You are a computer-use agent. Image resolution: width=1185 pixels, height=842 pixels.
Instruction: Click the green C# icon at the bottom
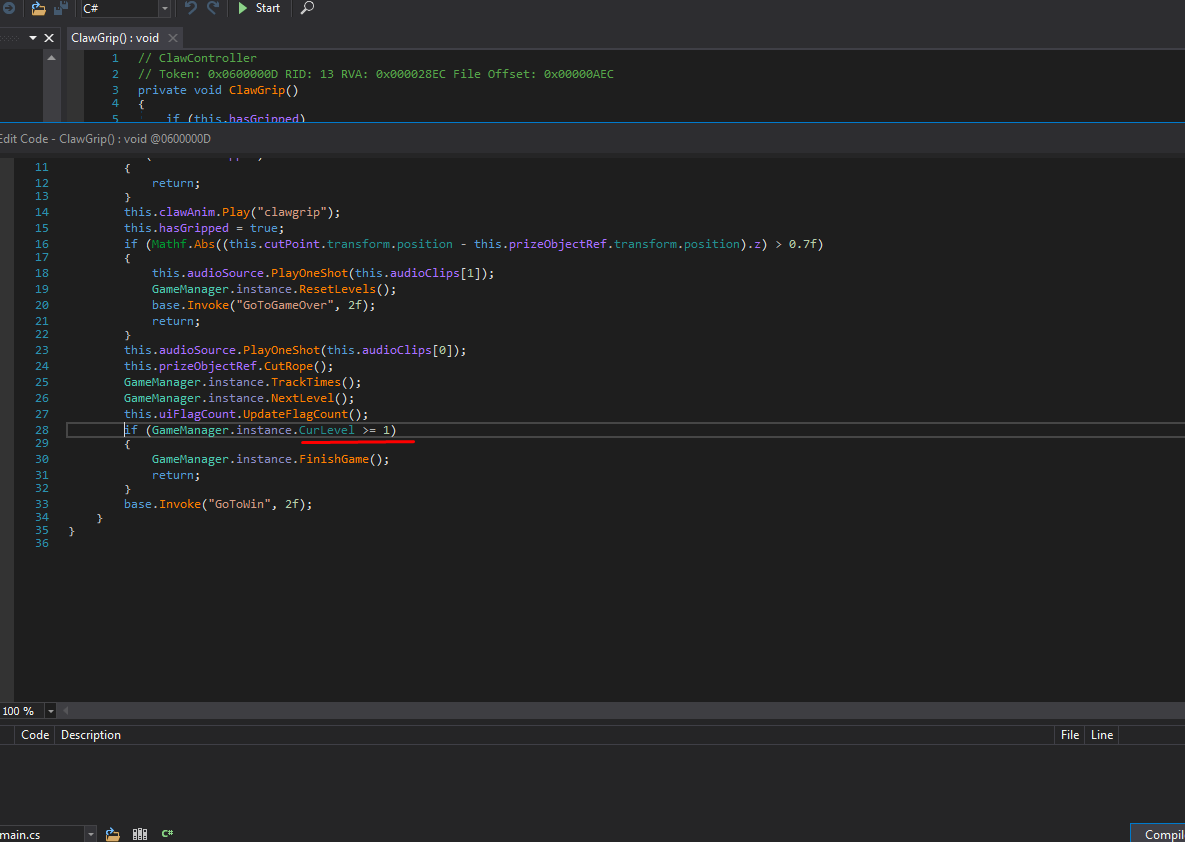(x=167, y=834)
